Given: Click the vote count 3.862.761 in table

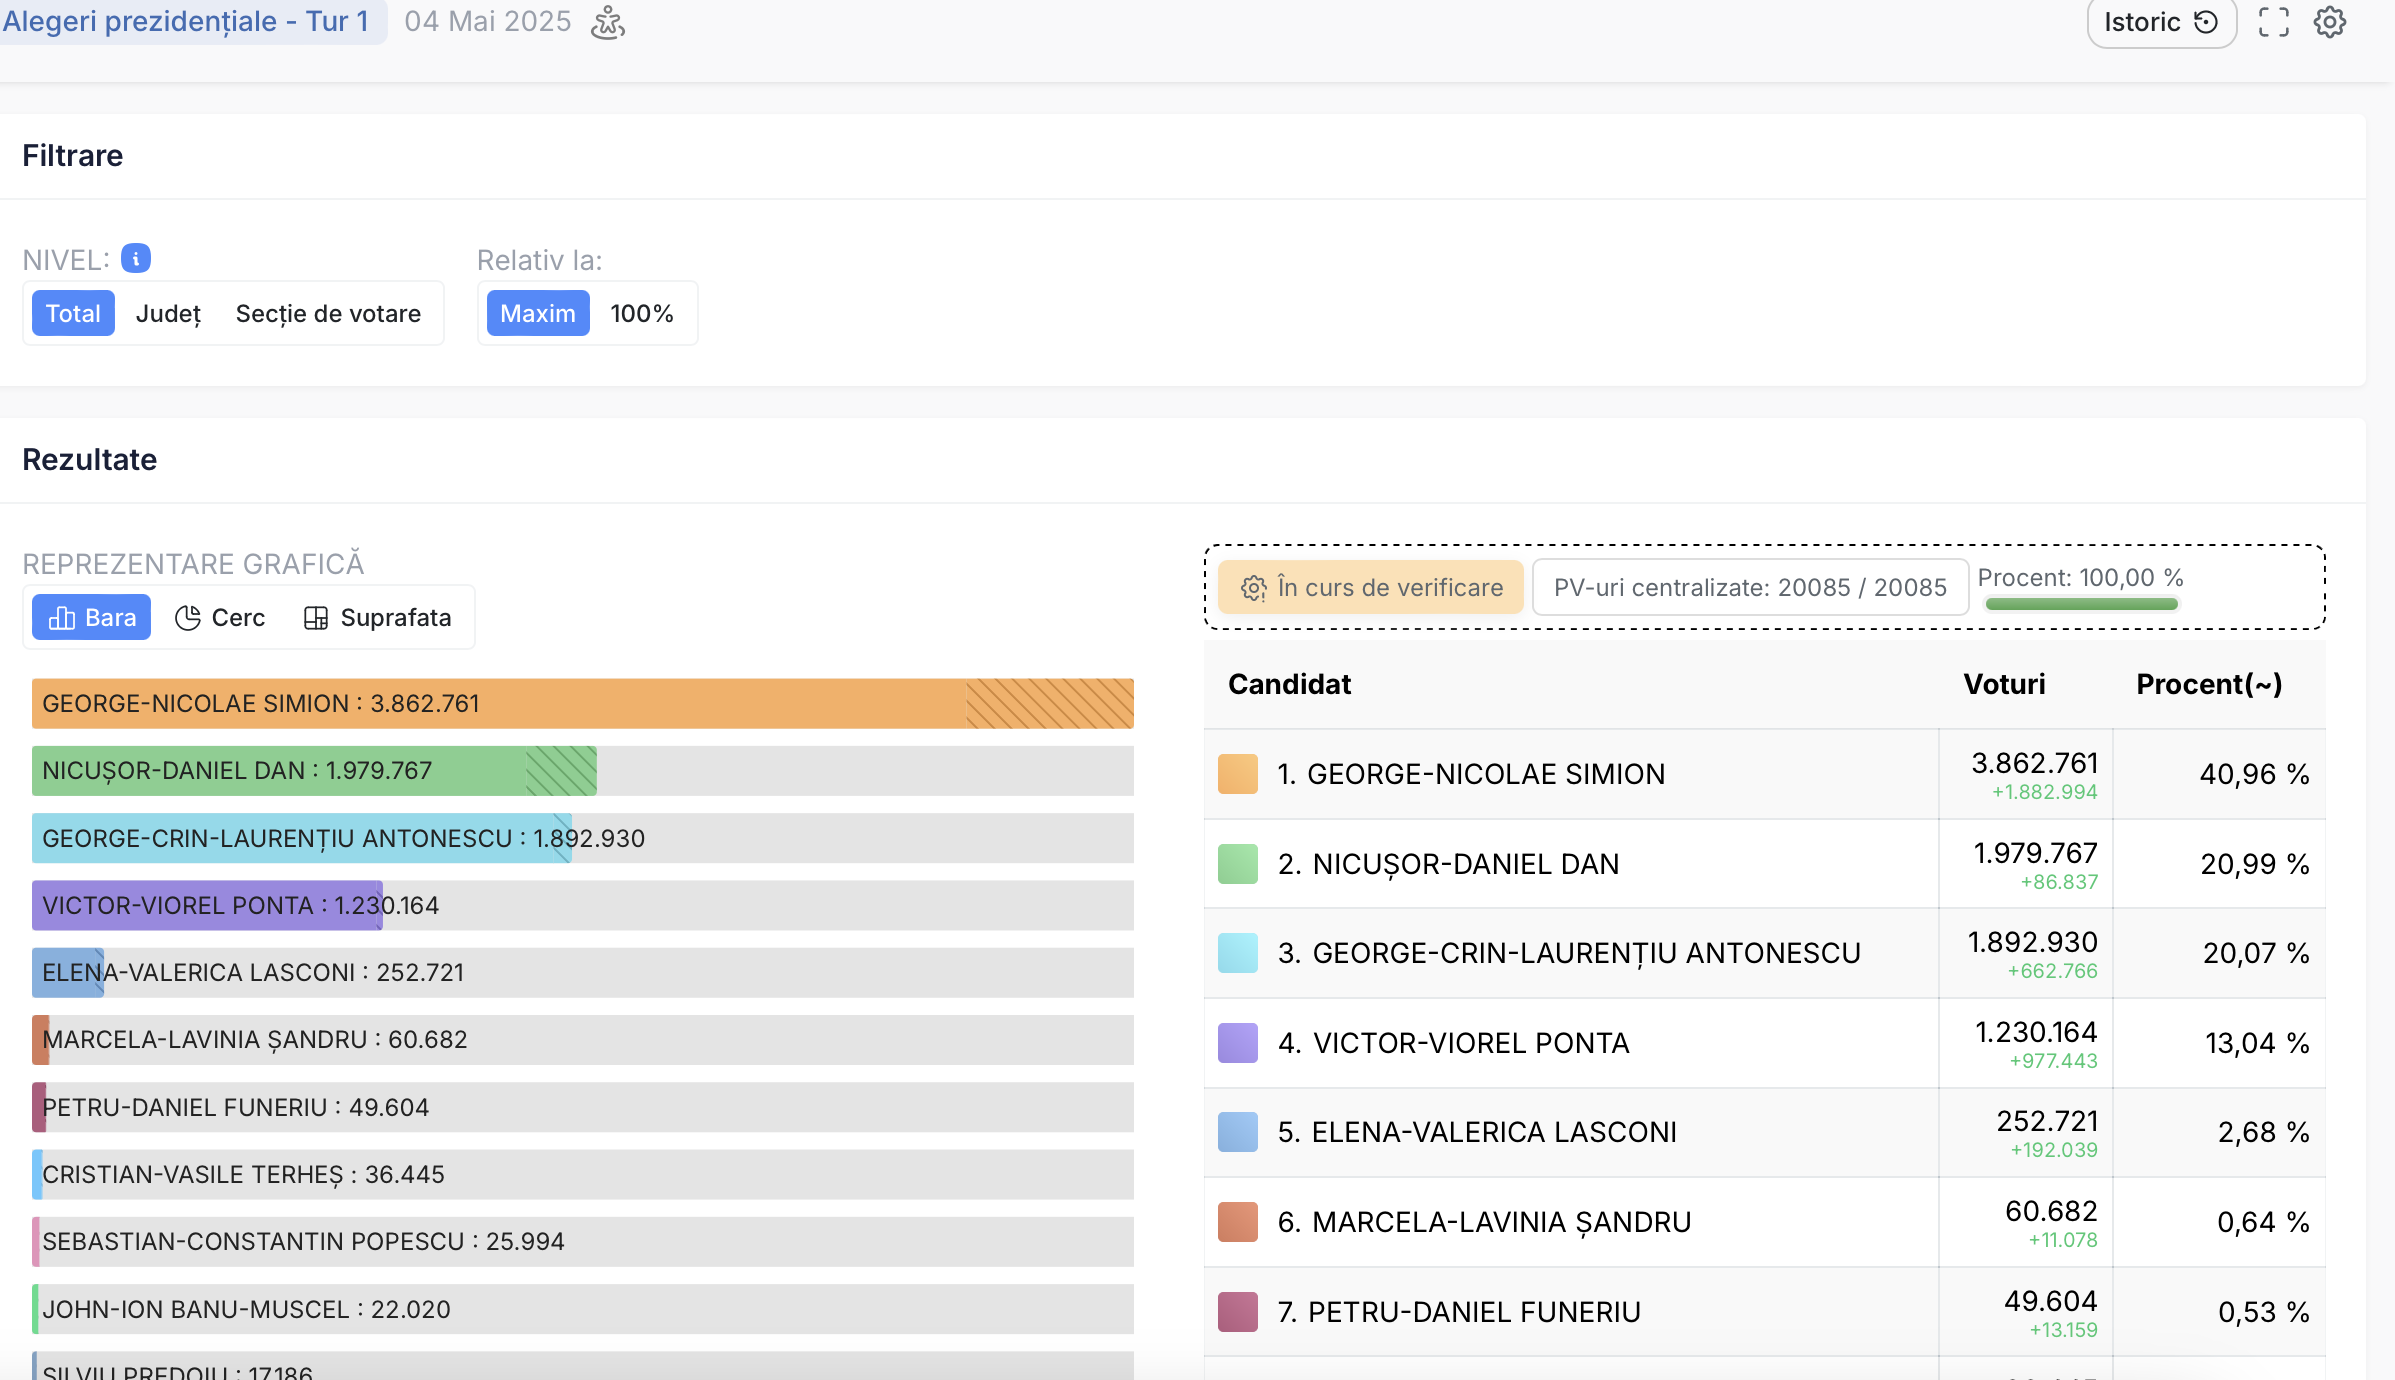Looking at the screenshot, I should pyautogui.click(x=2034, y=763).
